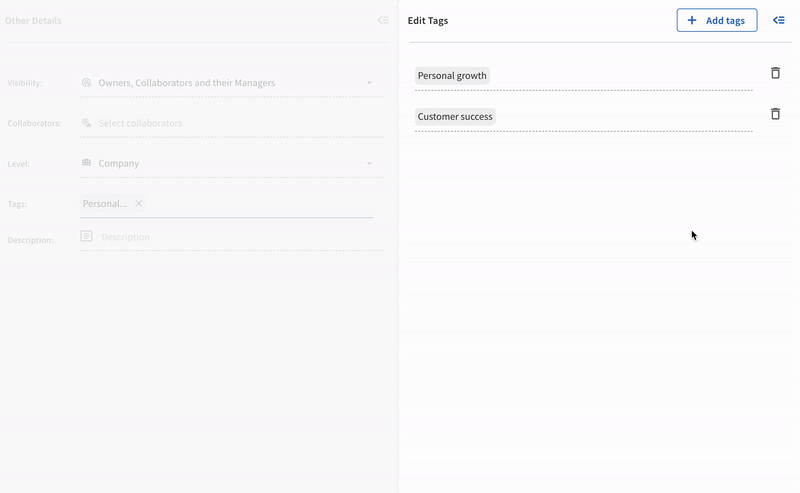800x493 pixels.
Task: Edit the Personal growth tag name
Action: coord(452,76)
